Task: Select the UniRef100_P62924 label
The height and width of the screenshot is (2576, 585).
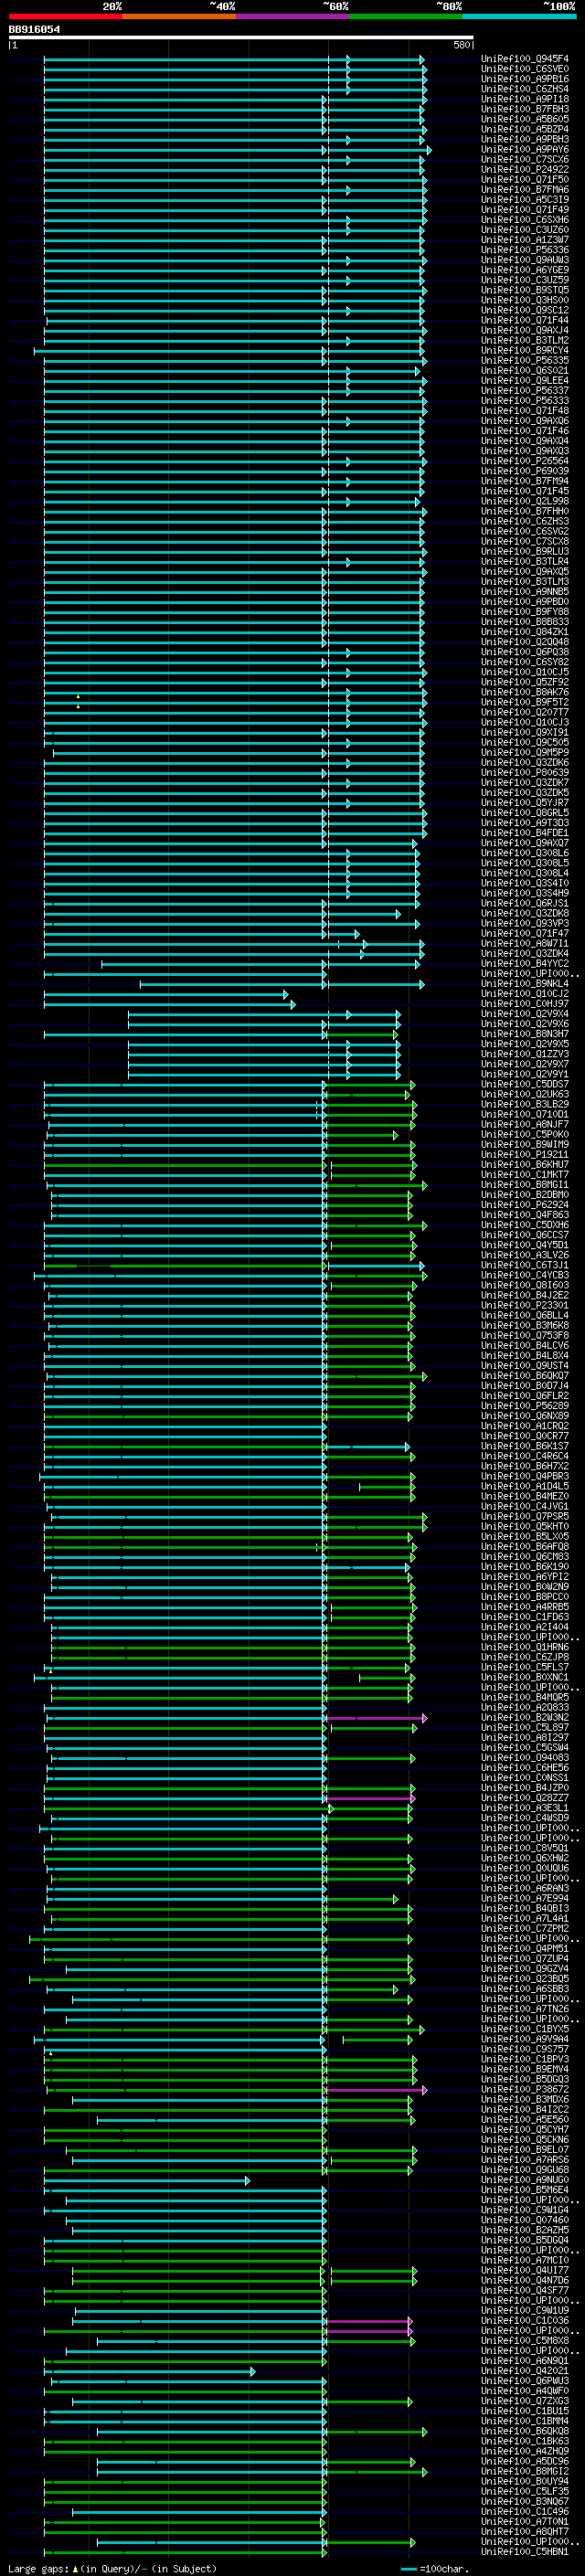Action: point(525,1205)
